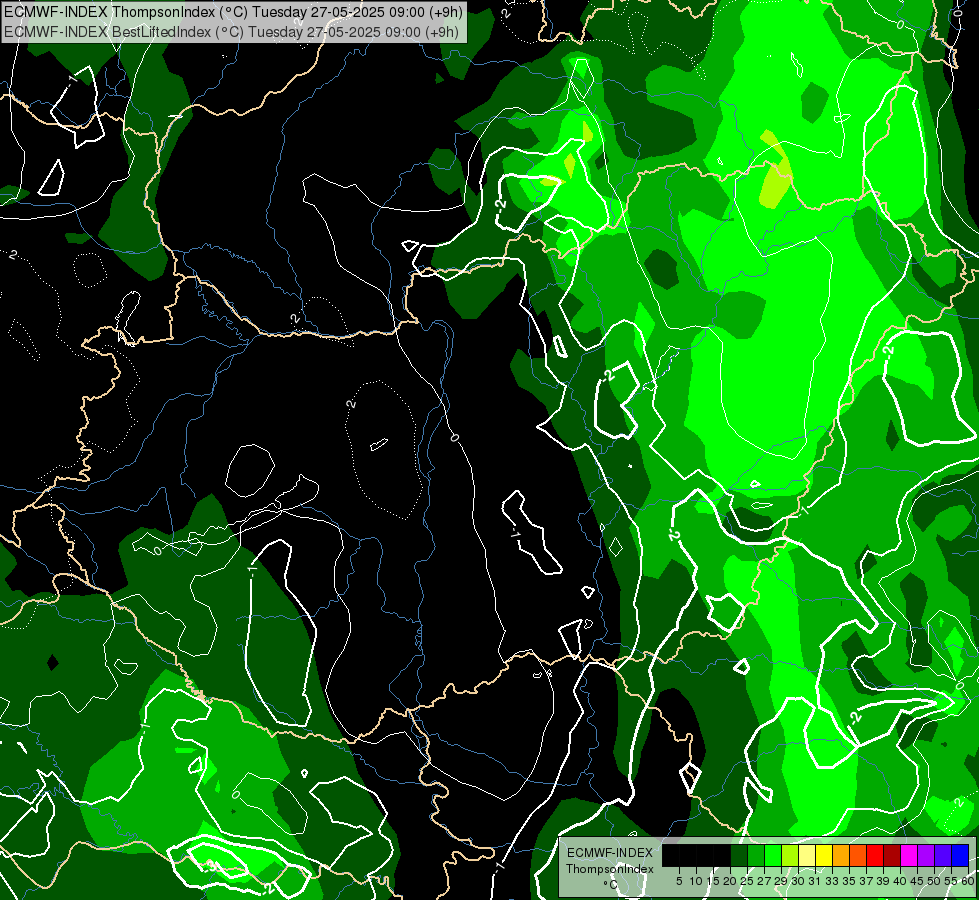This screenshot has width=979, height=900.
Task: Click the °C unit label in legend
Action: tap(610, 885)
